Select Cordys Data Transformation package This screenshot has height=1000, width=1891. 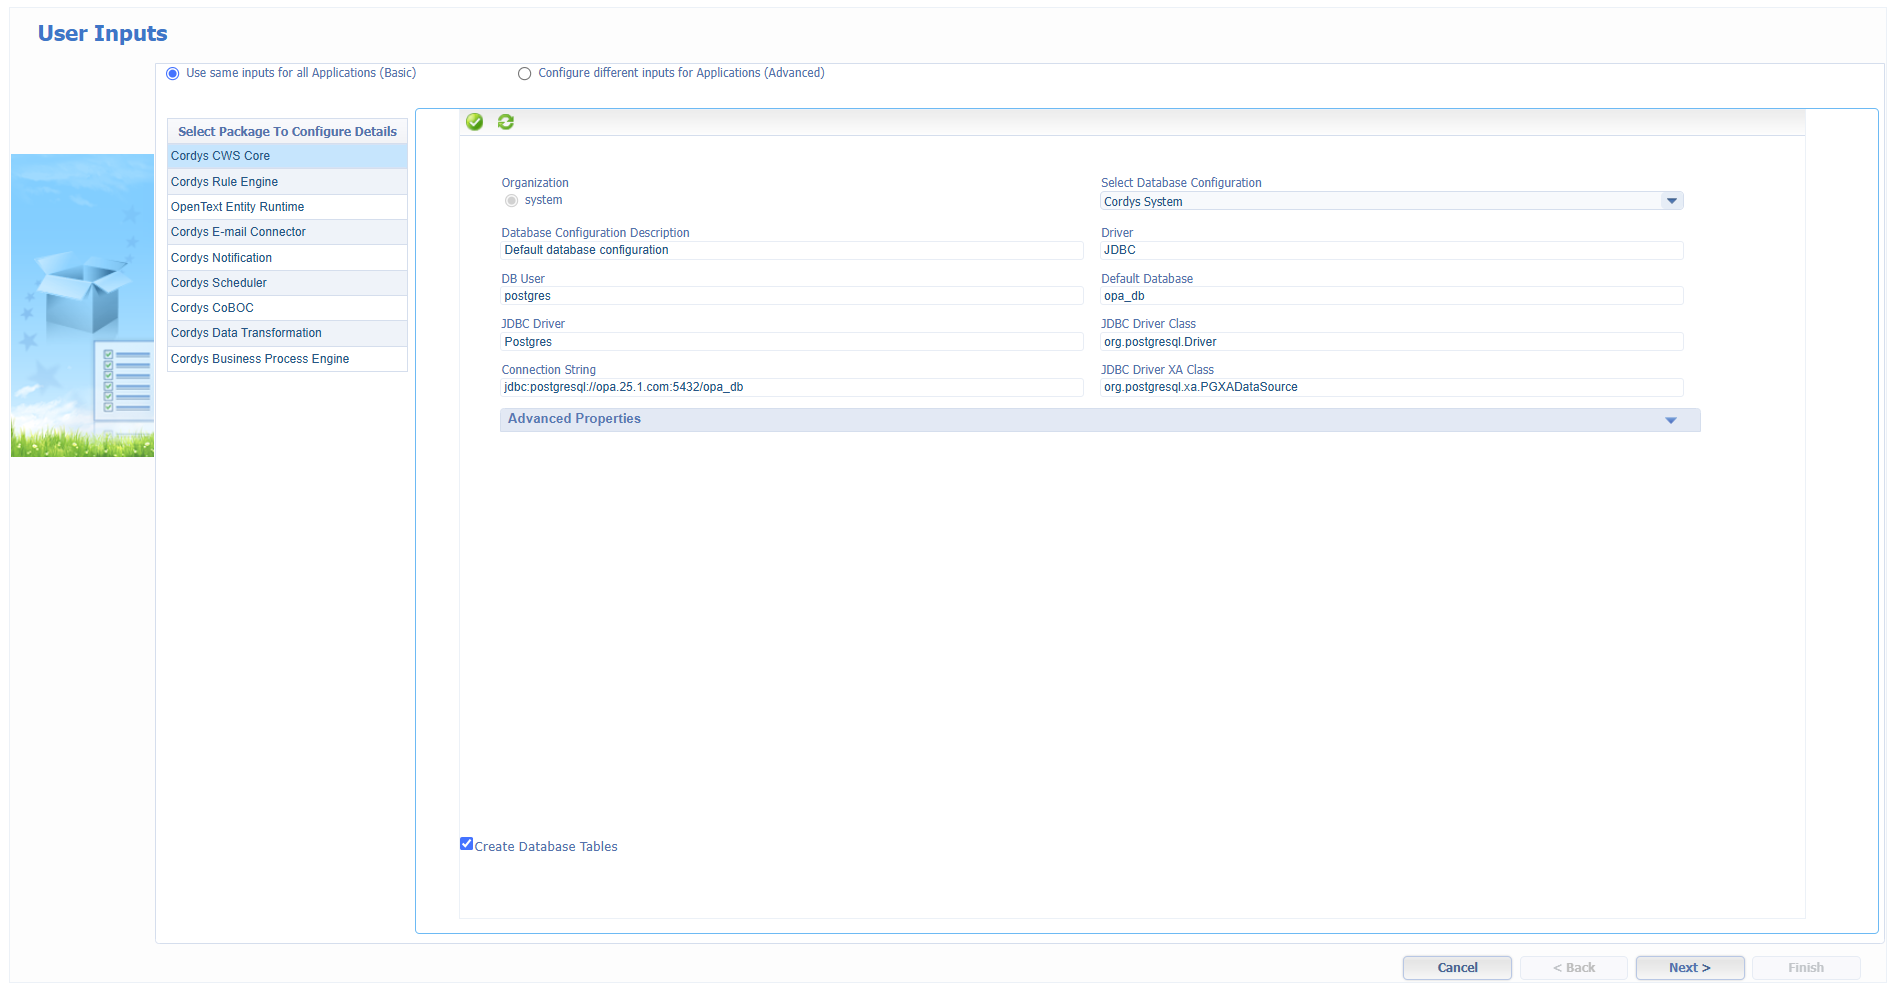point(287,333)
